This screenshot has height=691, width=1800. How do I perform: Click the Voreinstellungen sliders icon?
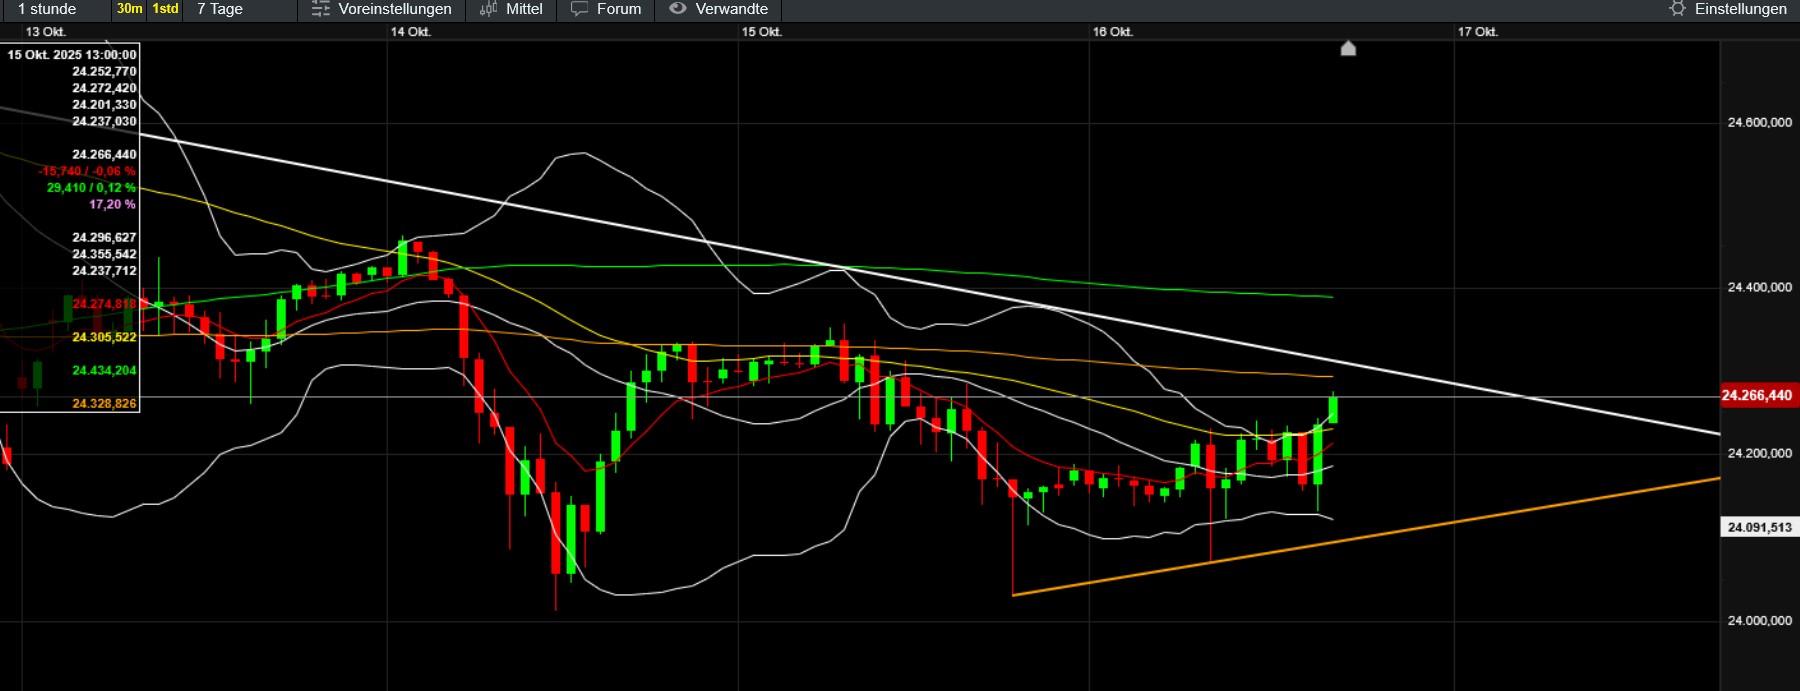tap(320, 9)
